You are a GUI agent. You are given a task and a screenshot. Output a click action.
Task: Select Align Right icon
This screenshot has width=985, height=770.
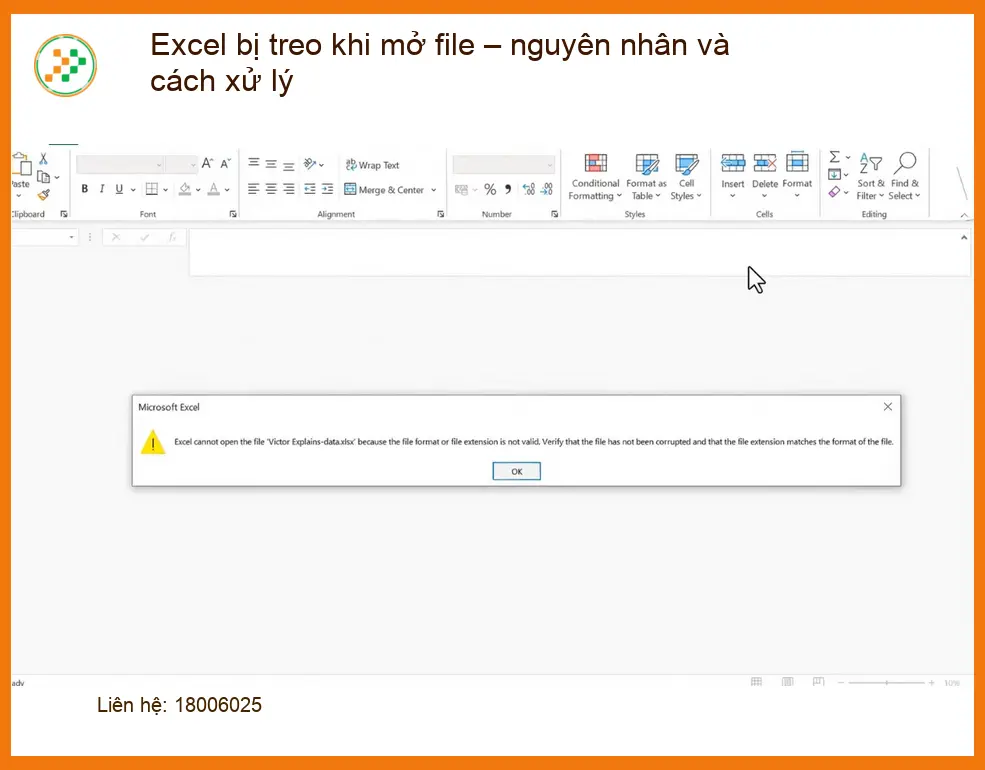[288, 189]
